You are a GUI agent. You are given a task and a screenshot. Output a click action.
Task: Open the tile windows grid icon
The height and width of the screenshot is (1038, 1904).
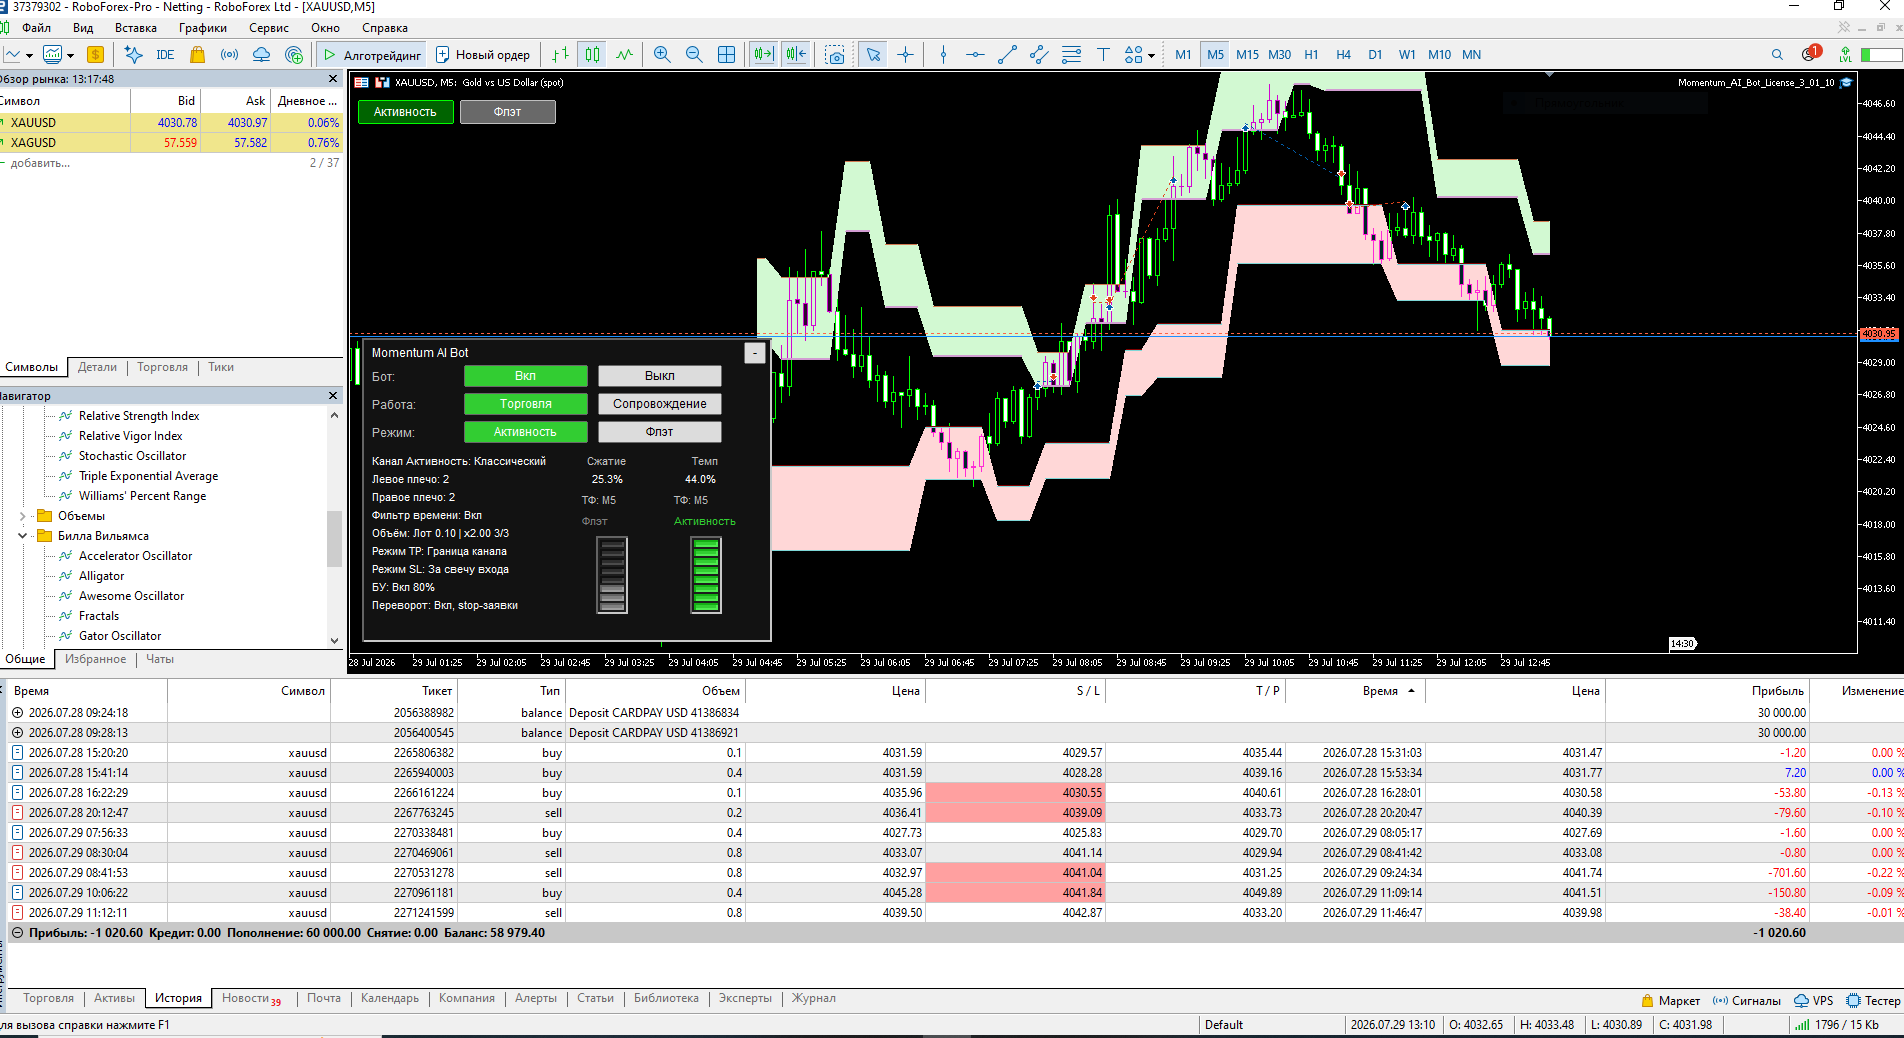click(727, 55)
